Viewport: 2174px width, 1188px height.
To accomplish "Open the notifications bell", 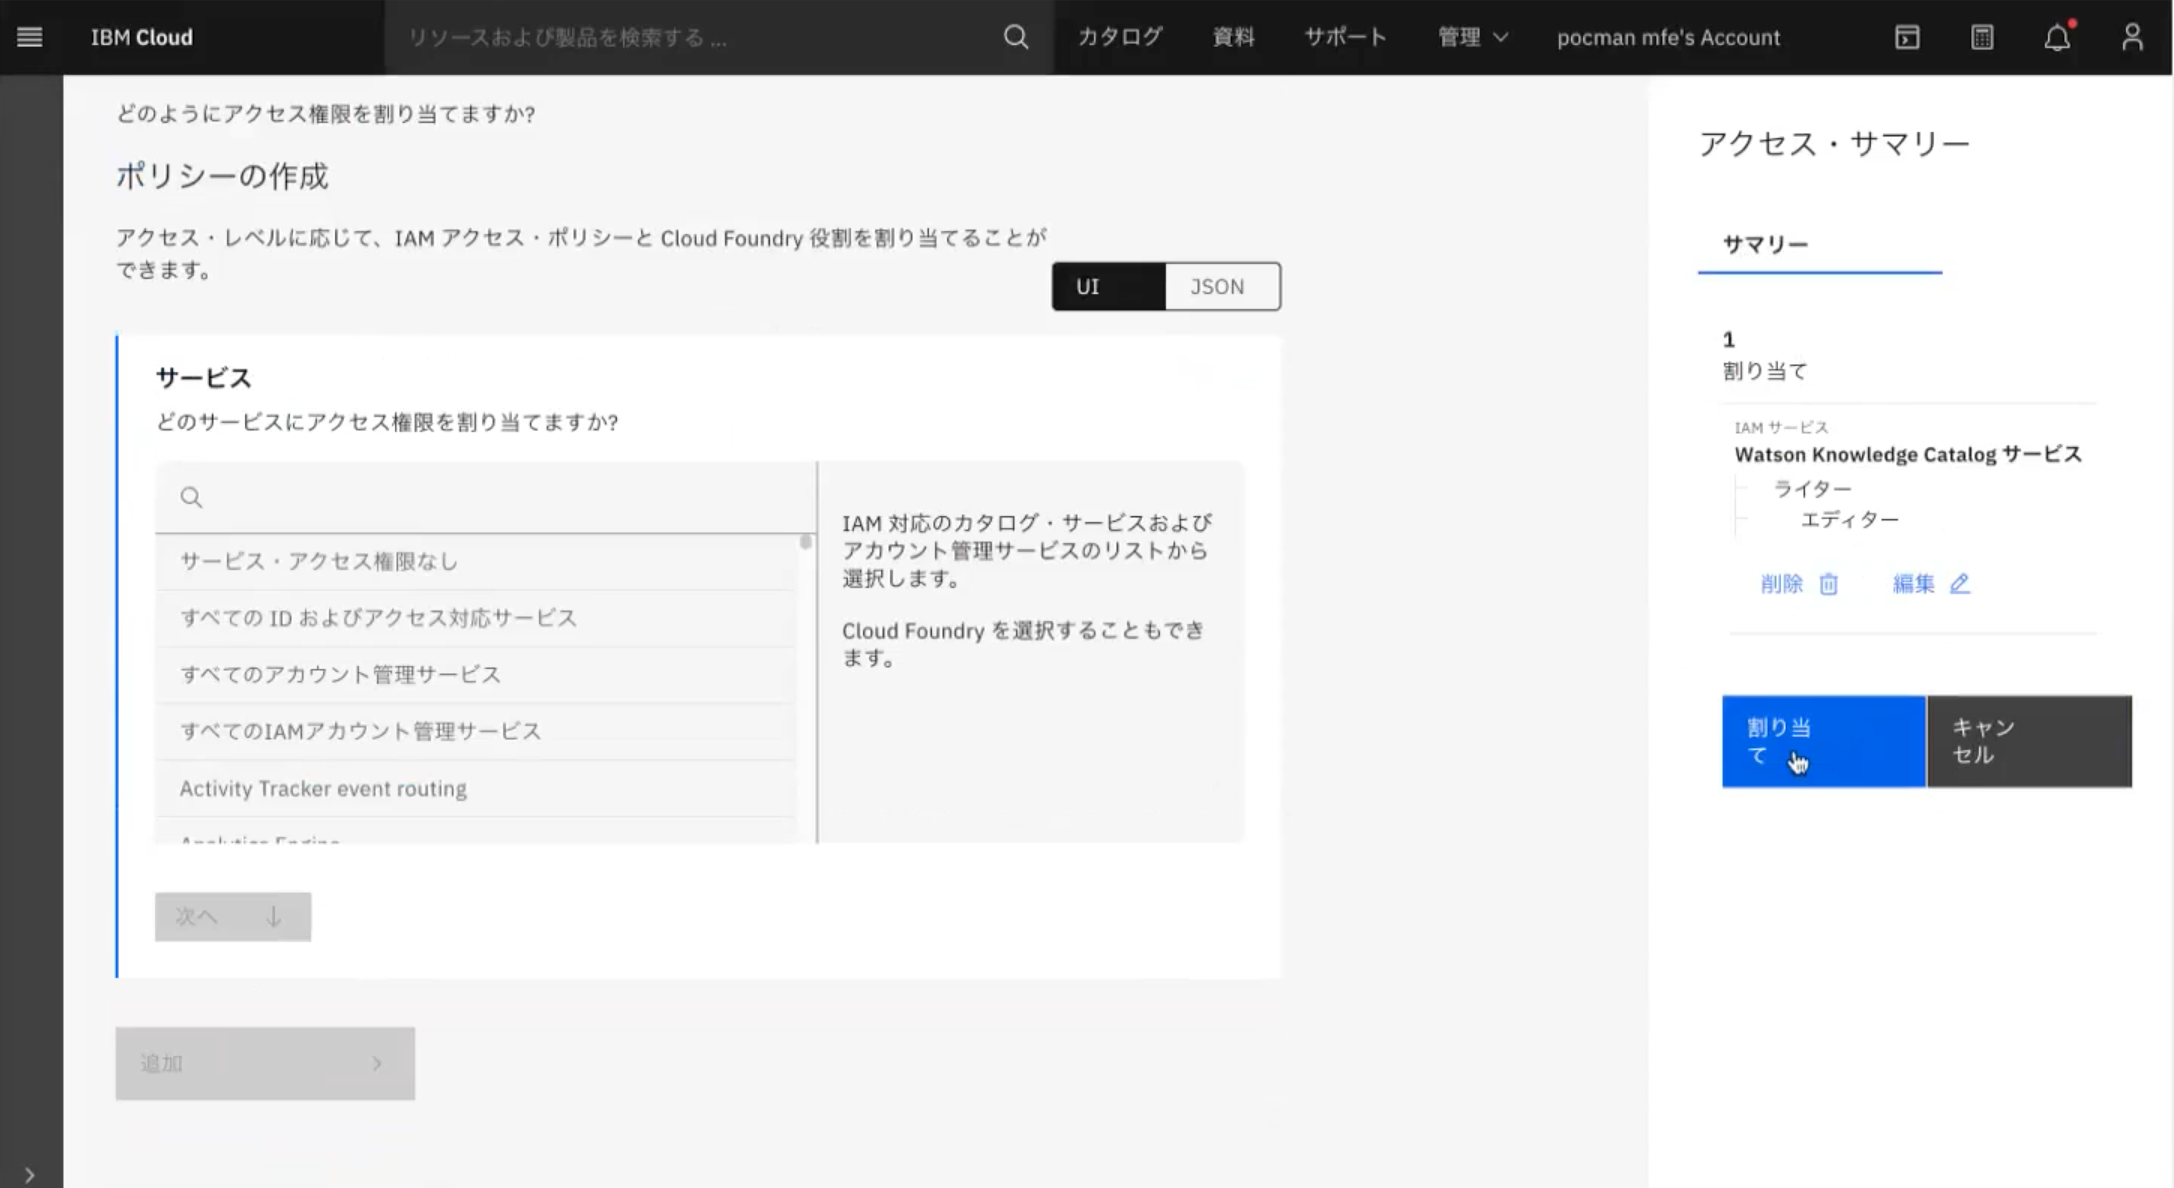I will tap(2057, 38).
